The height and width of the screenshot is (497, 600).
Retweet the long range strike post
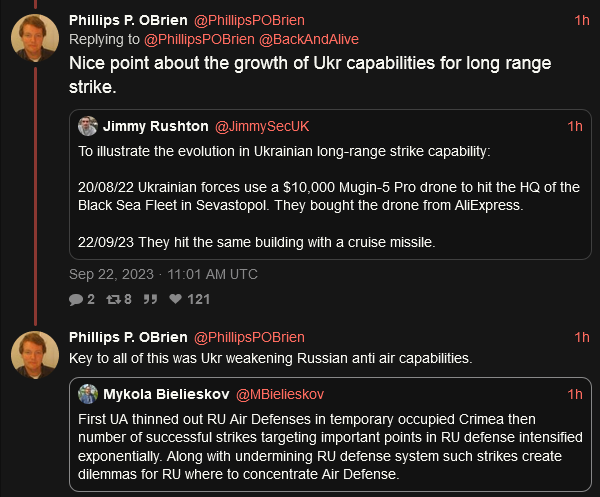[114, 298]
